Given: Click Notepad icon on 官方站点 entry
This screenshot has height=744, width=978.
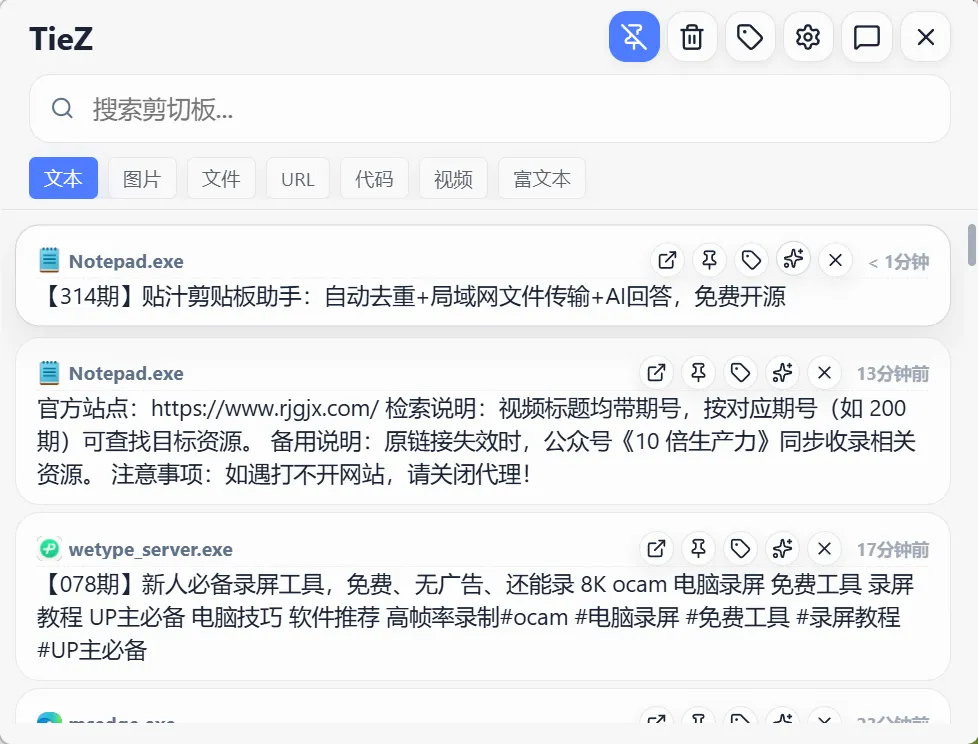Looking at the screenshot, I should (49, 373).
